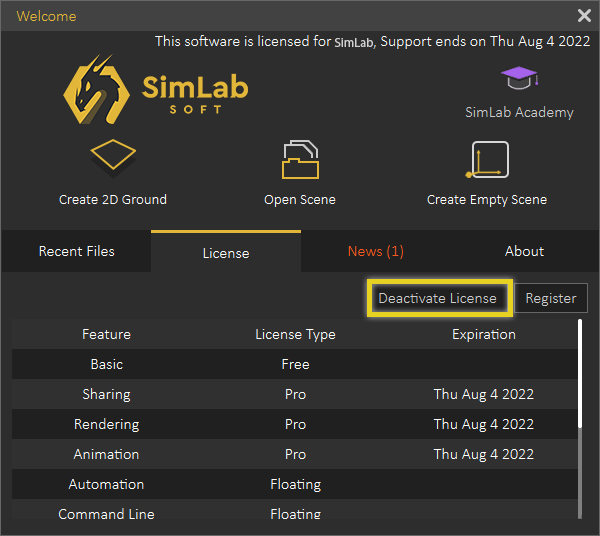
Task: Select the License tab
Action: (226, 252)
